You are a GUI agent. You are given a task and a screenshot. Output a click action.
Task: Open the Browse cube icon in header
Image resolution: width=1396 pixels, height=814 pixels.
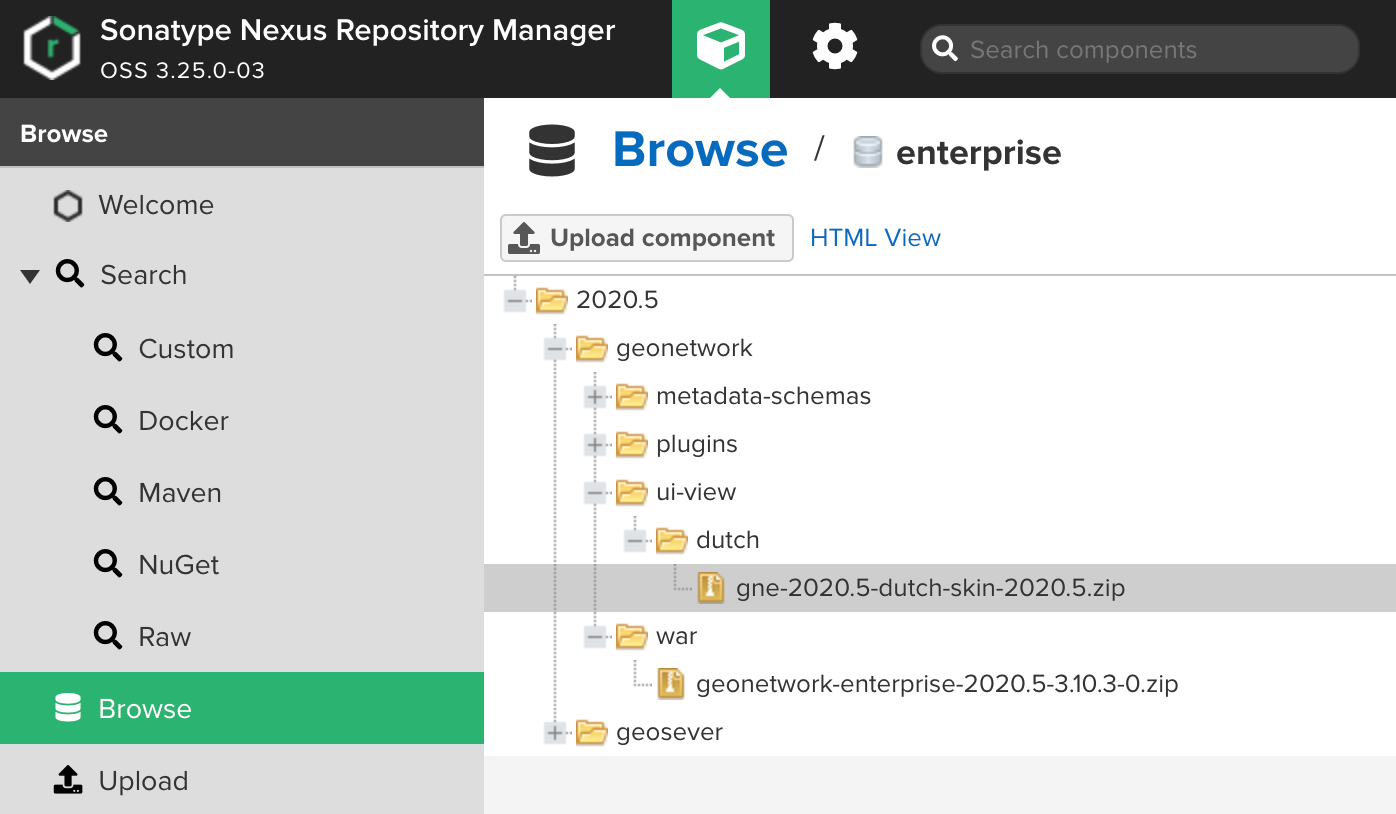pyautogui.click(x=721, y=47)
